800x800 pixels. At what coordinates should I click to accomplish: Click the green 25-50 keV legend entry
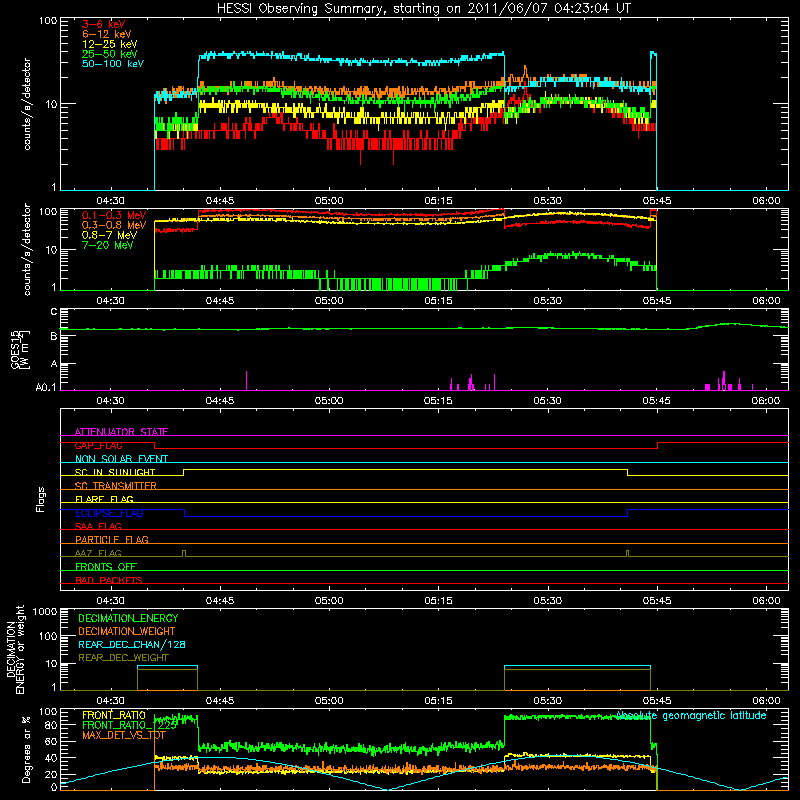click(109, 54)
